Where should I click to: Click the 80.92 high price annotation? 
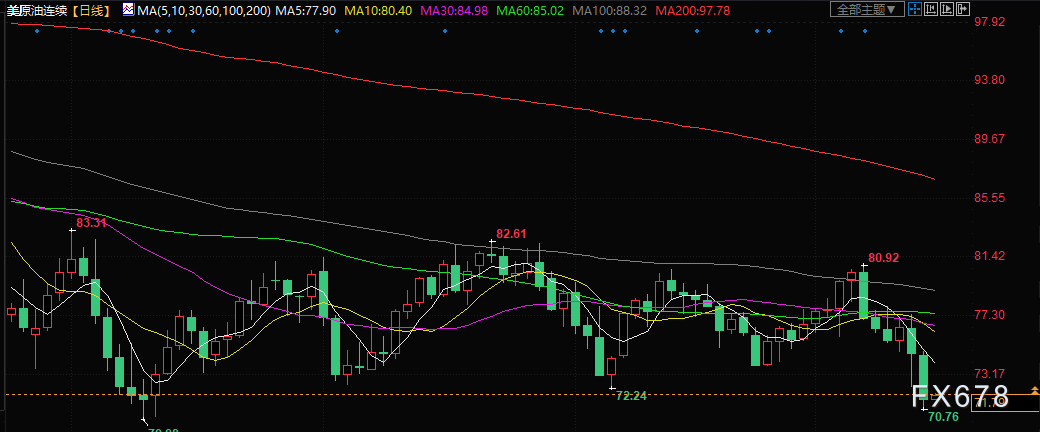coord(883,258)
